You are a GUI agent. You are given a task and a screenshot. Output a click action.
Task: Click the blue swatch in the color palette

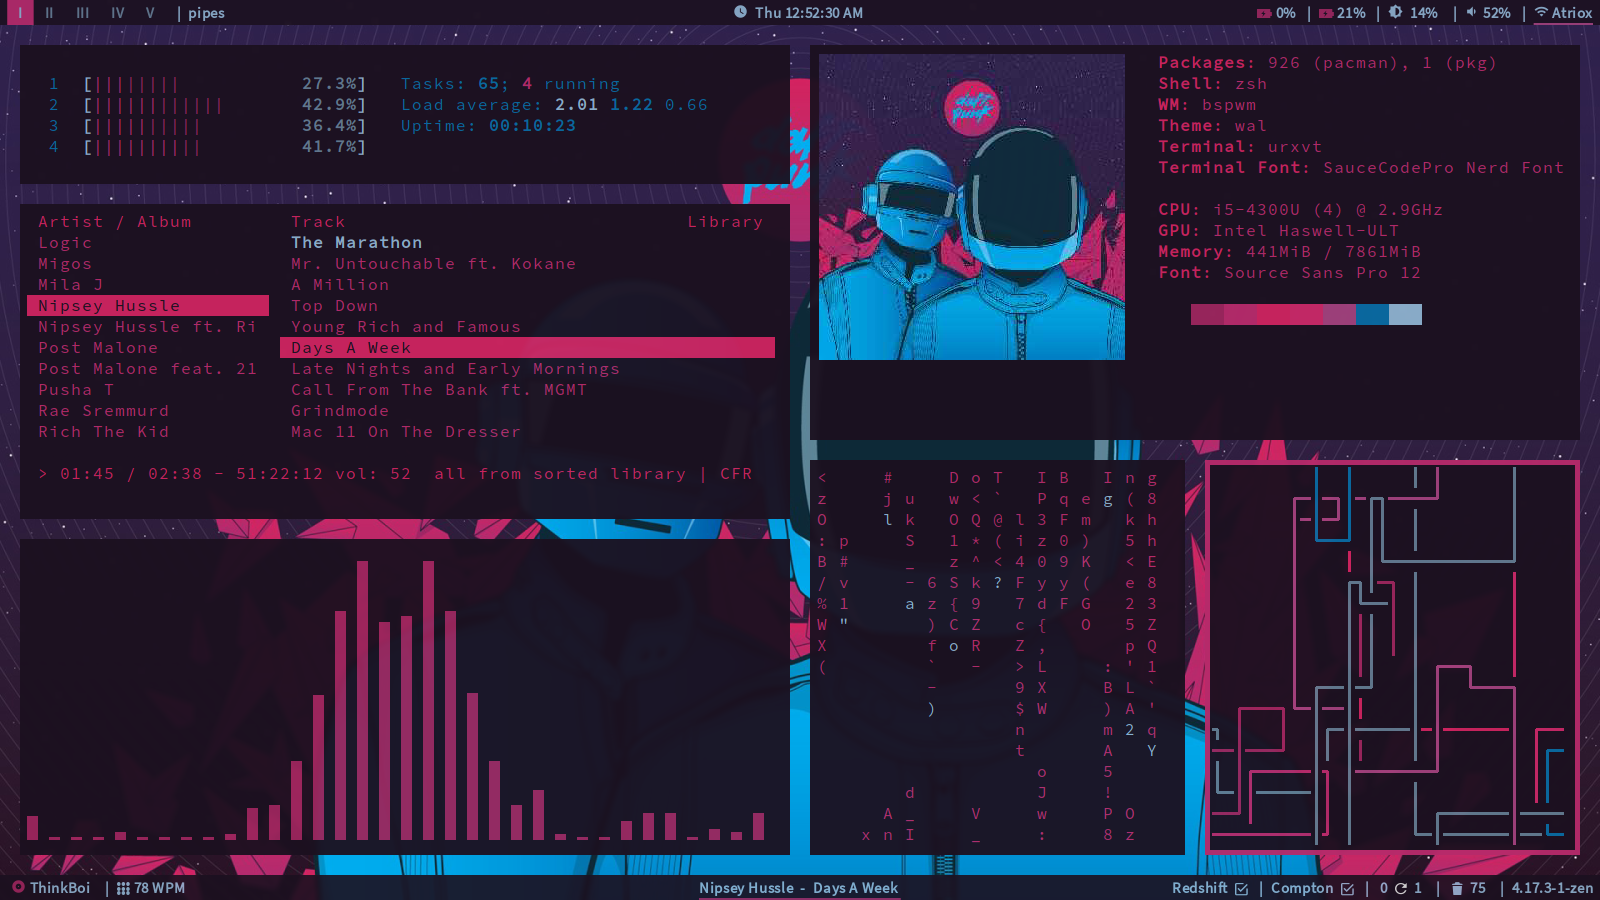1372,315
